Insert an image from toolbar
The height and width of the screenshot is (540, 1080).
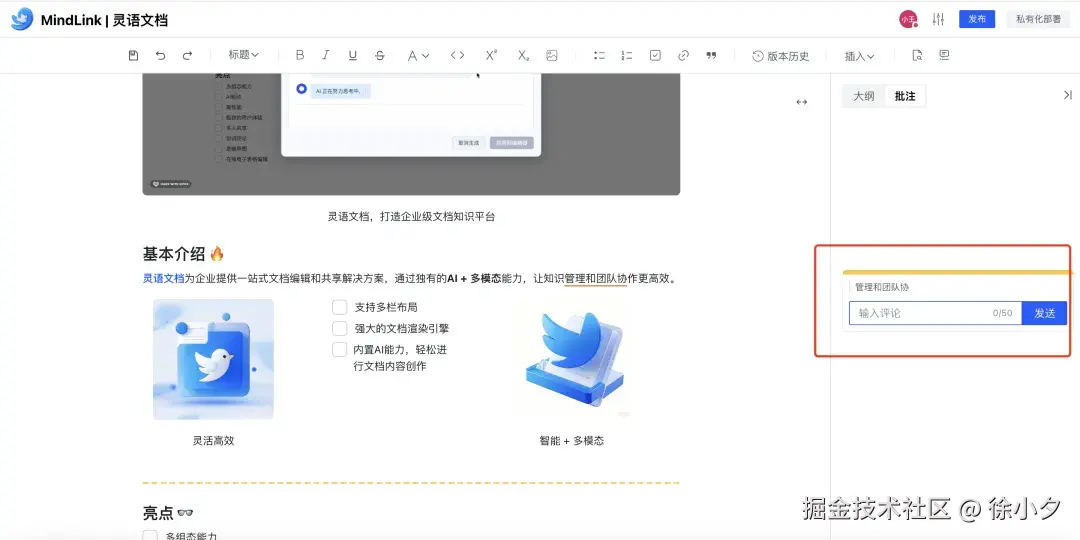pos(552,56)
